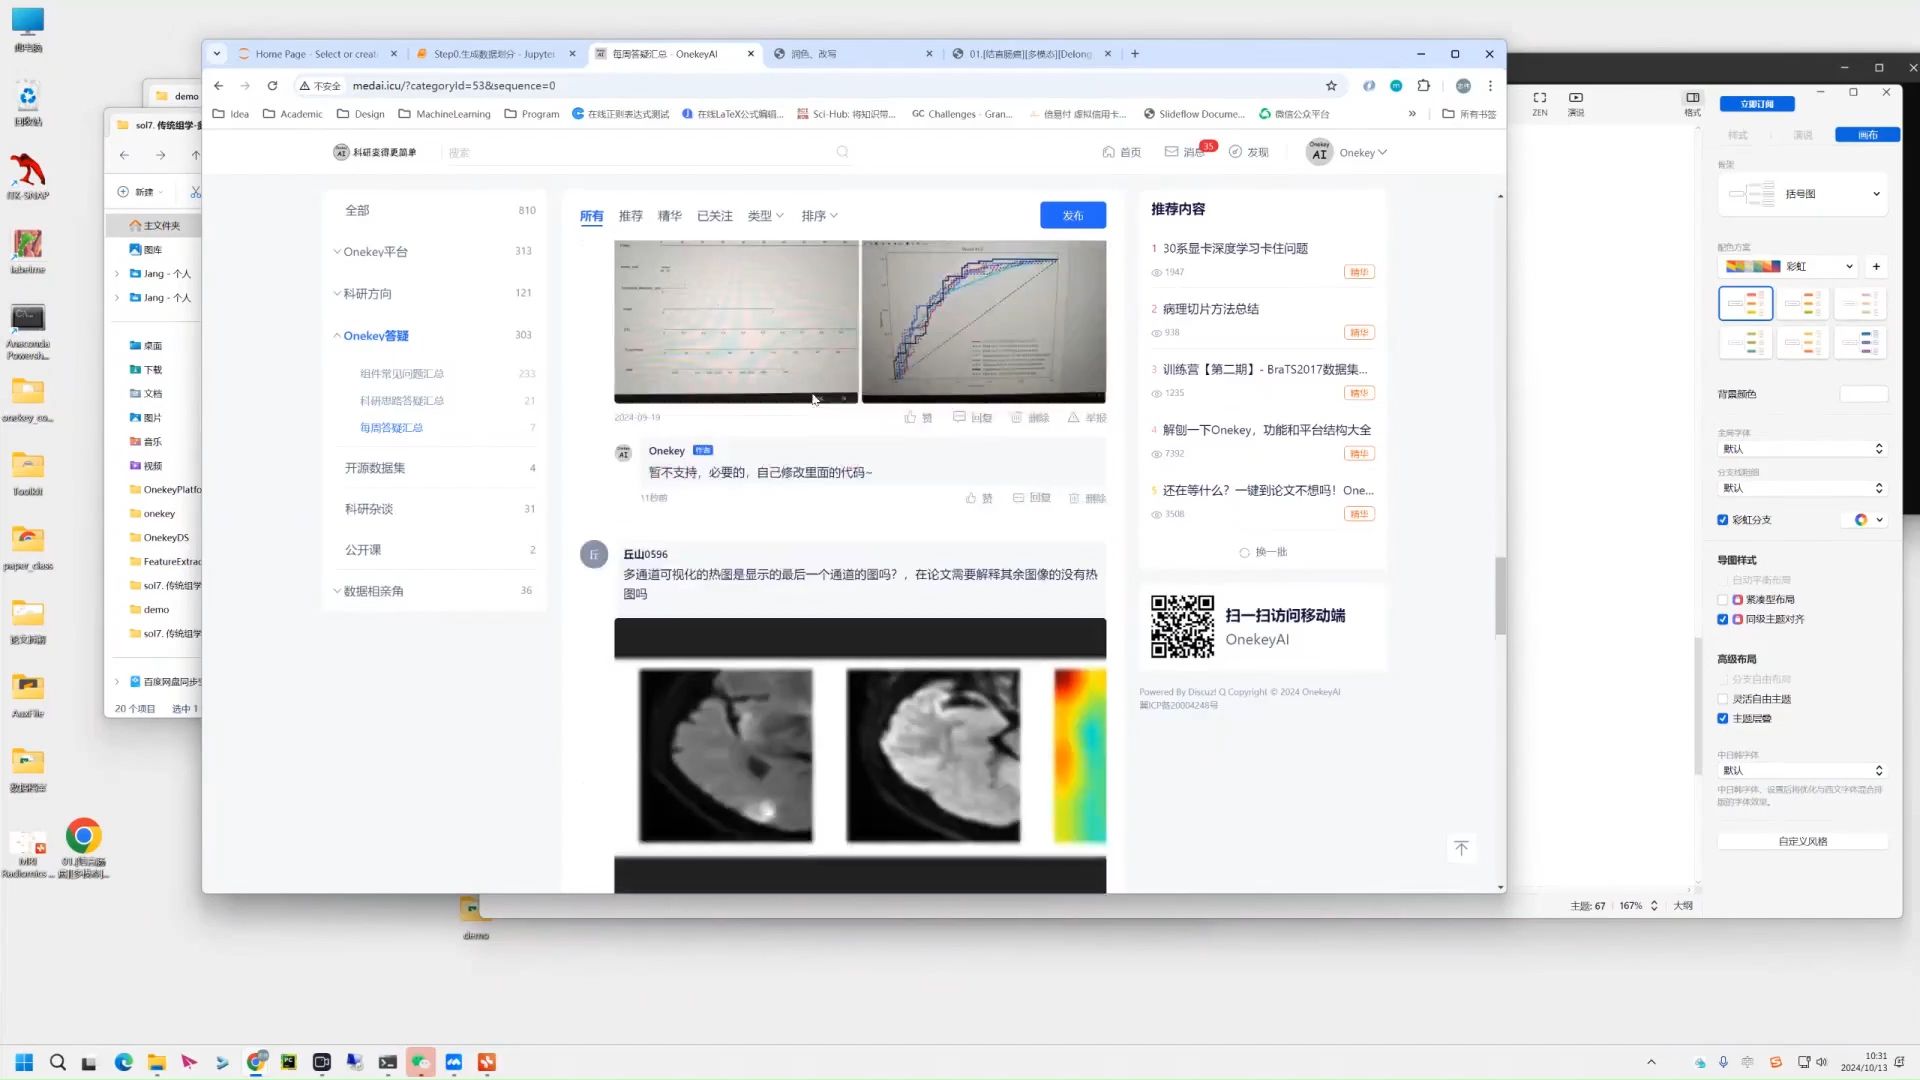The height and width of the screenshot is (1080, 1920).
Task: Open PyCharm from the taskbar
Action: [288, 1062]
